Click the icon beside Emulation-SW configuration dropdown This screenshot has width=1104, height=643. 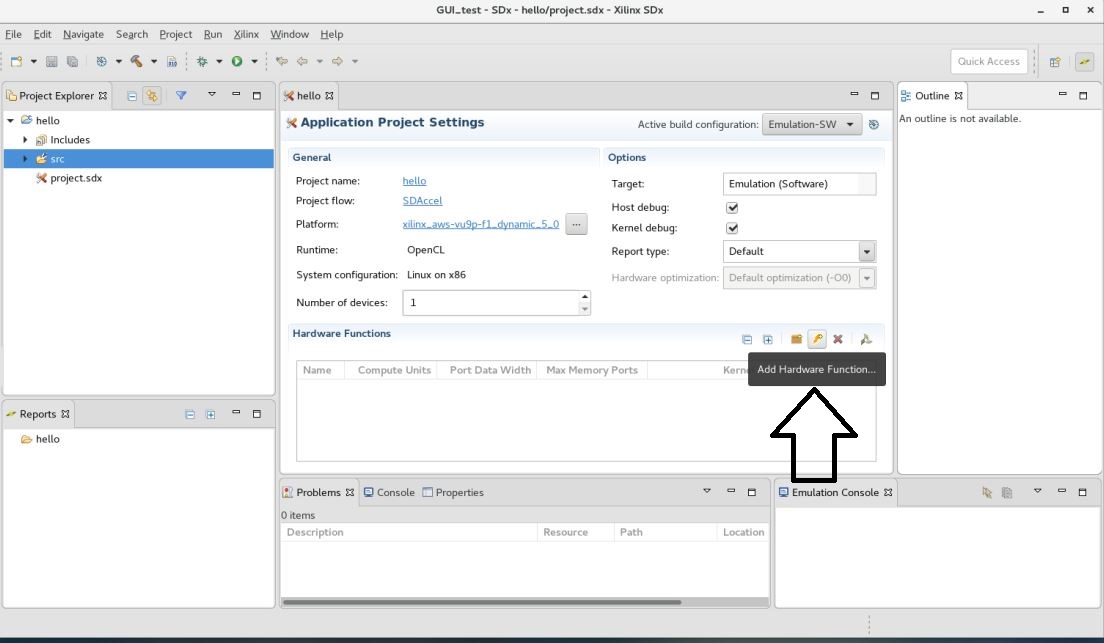(x=874, y=125)
